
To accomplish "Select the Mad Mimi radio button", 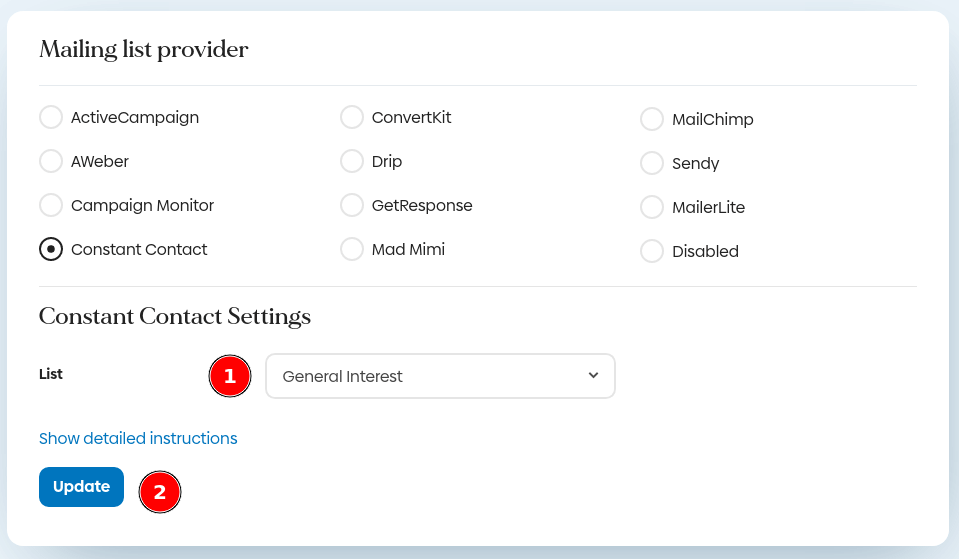I will pos(352,250).
